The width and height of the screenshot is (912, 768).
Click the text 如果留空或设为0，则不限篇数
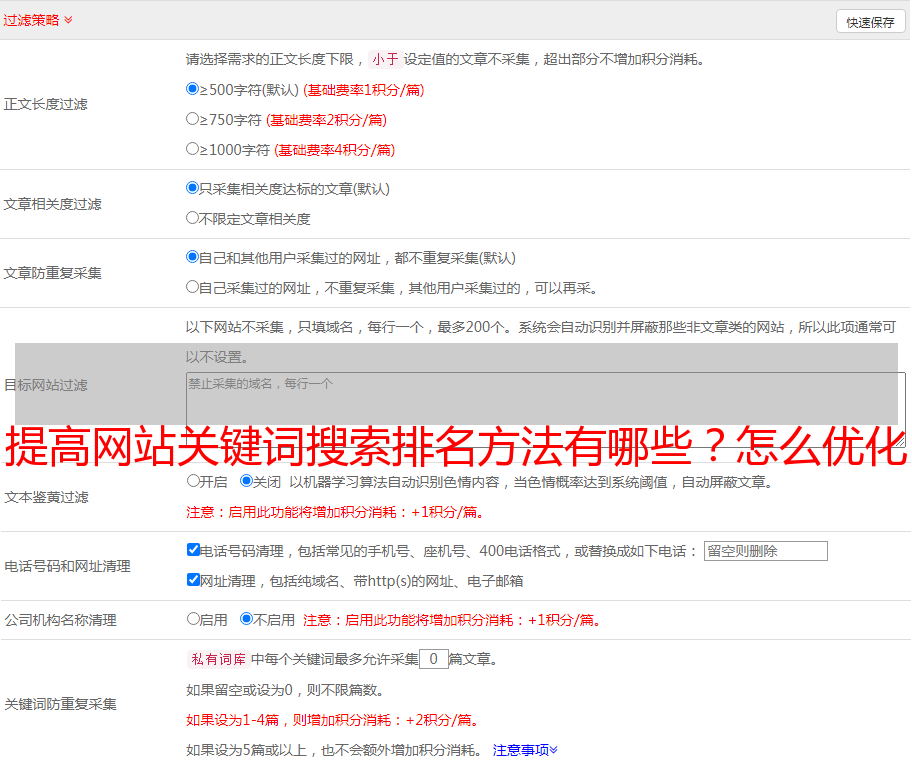[285, 691]
